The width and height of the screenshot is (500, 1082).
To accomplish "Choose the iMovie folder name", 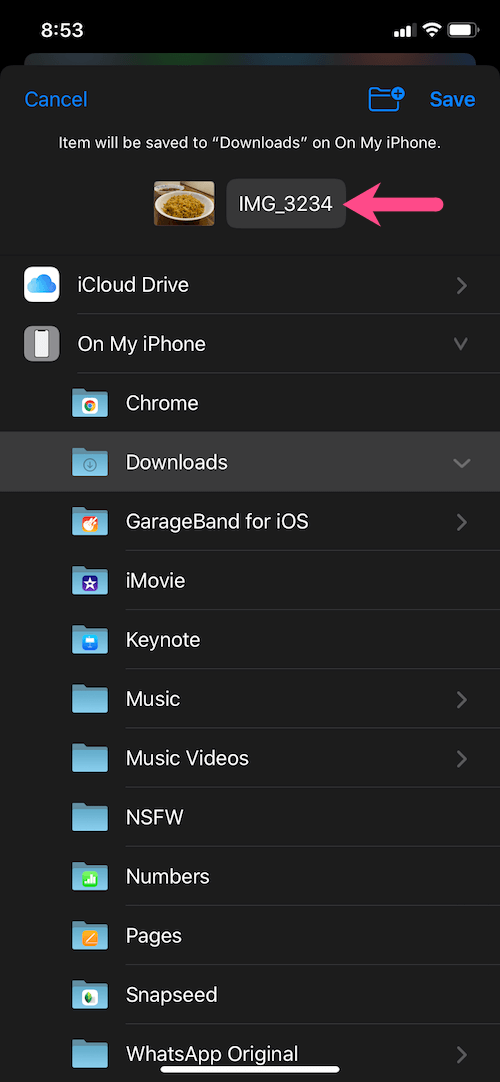I will click(155, 581).
